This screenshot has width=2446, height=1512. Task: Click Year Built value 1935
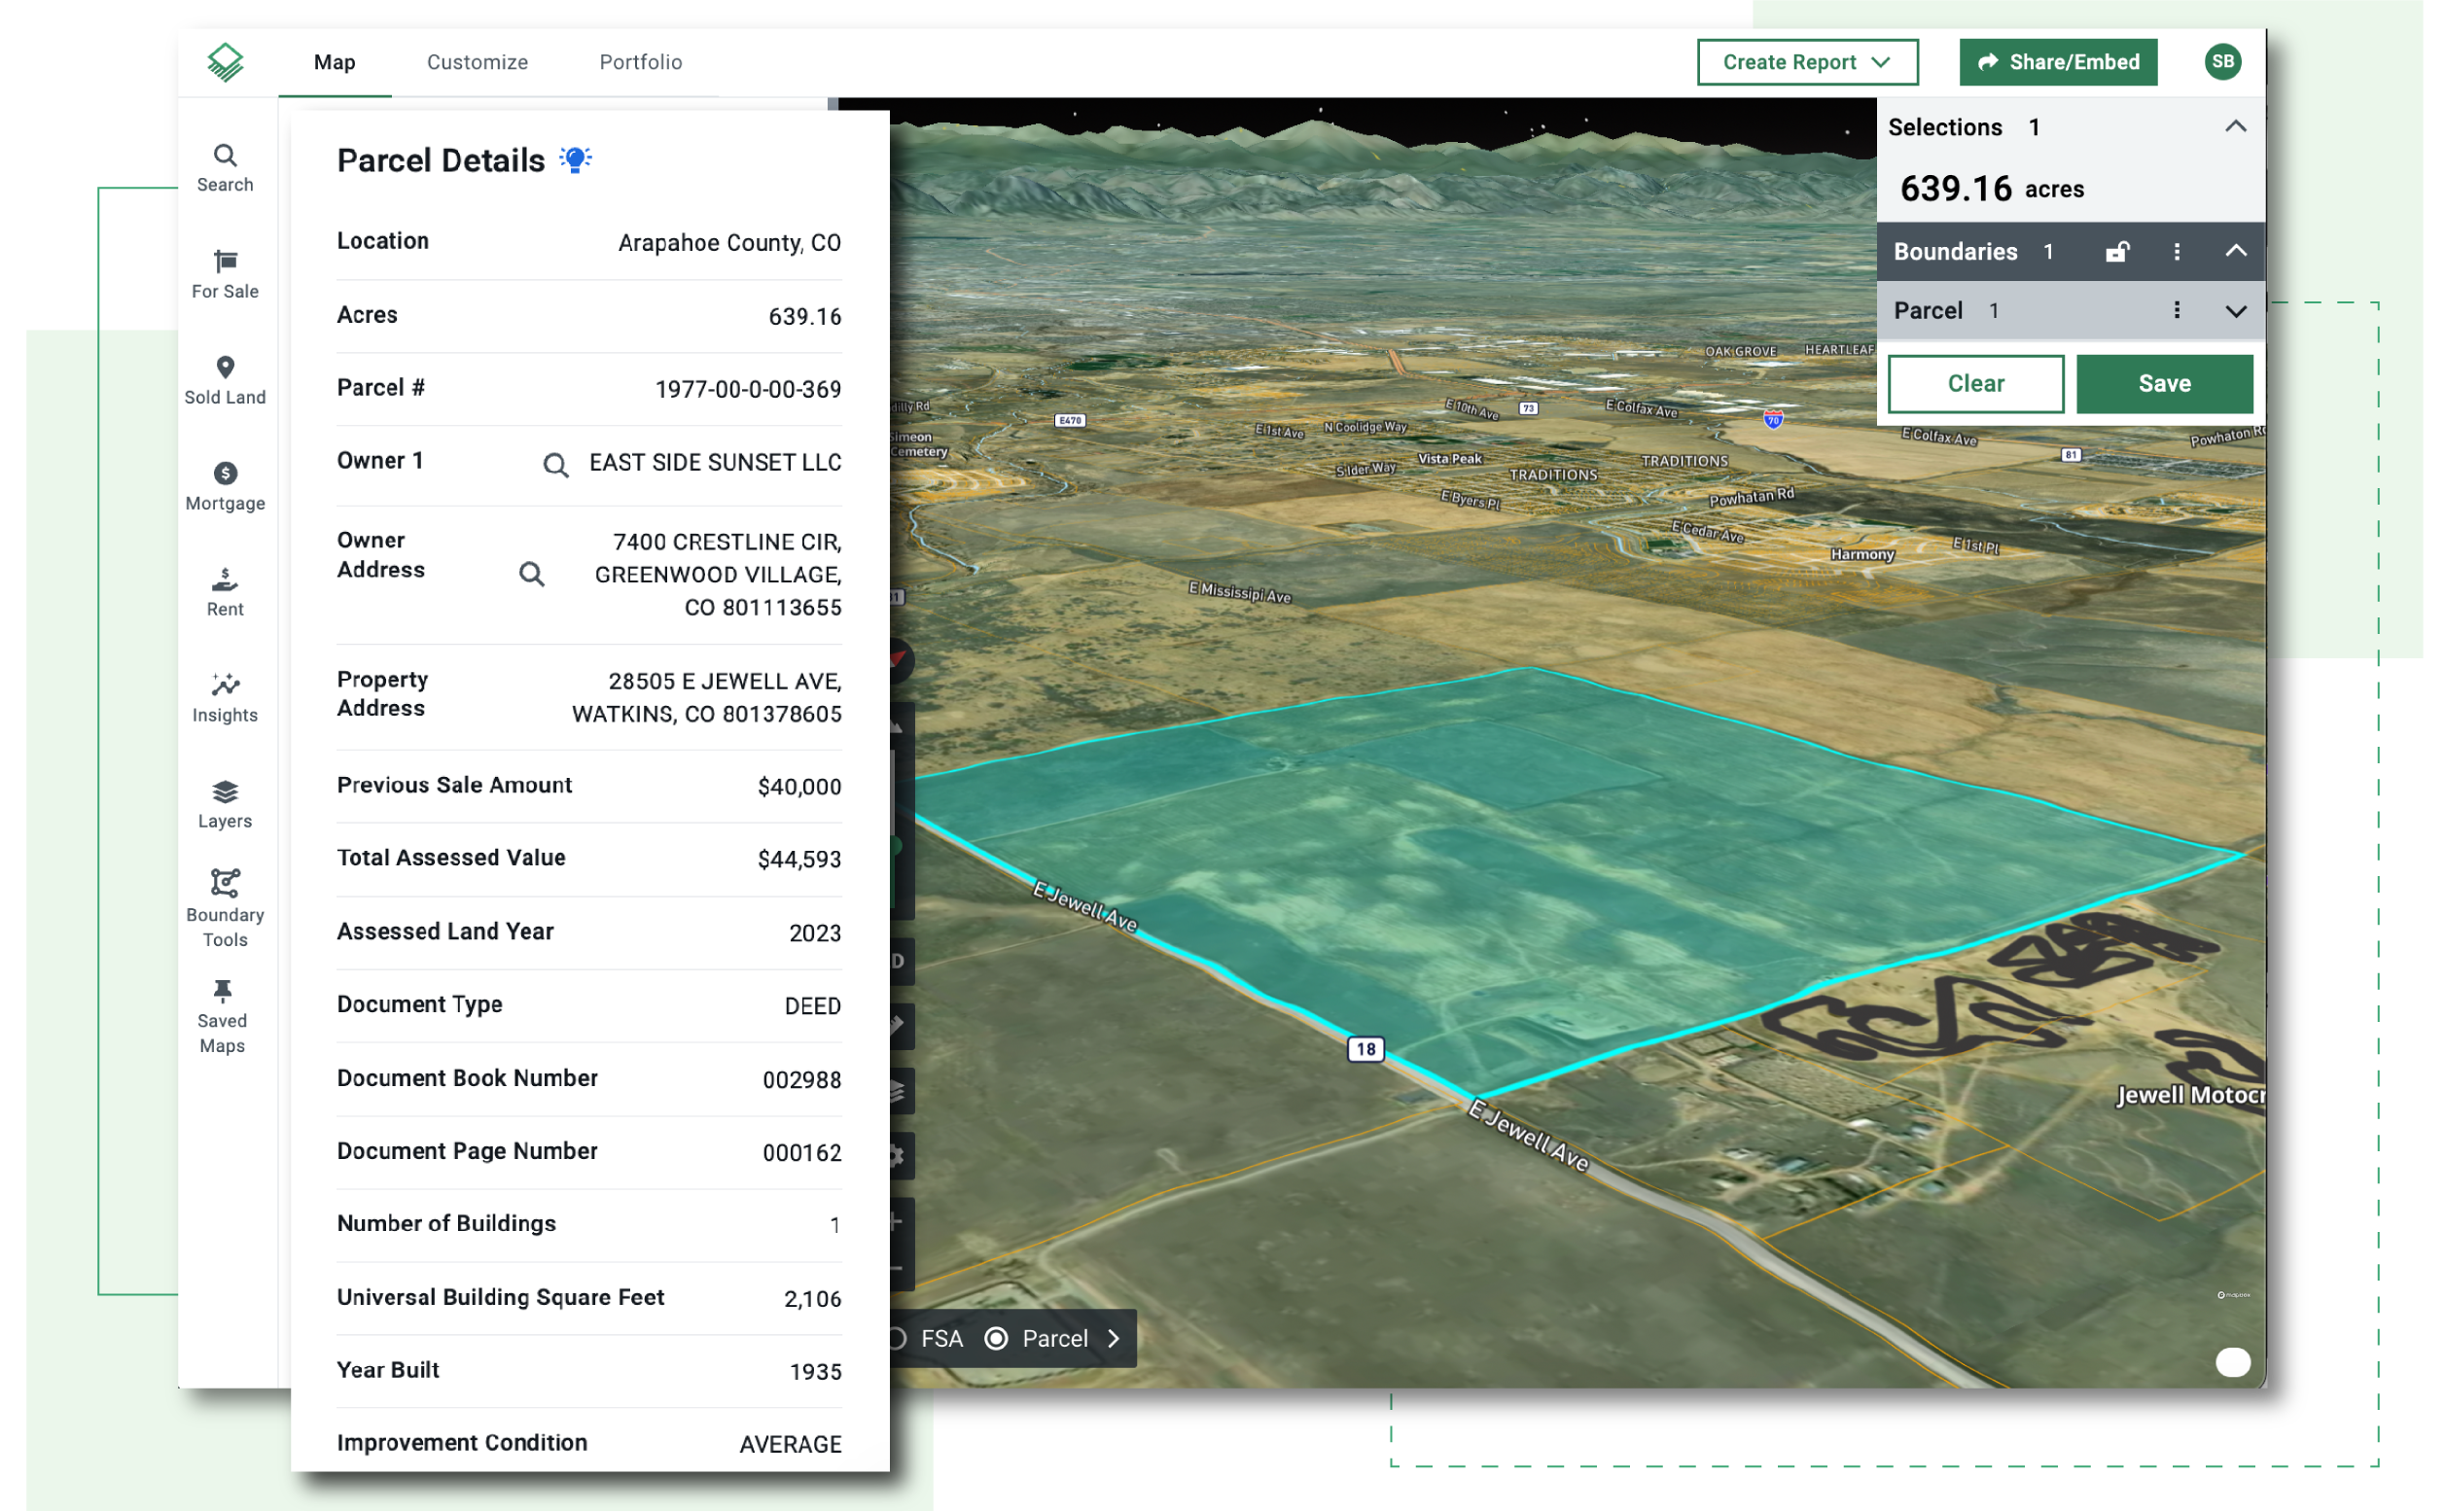pos(816,1373)
